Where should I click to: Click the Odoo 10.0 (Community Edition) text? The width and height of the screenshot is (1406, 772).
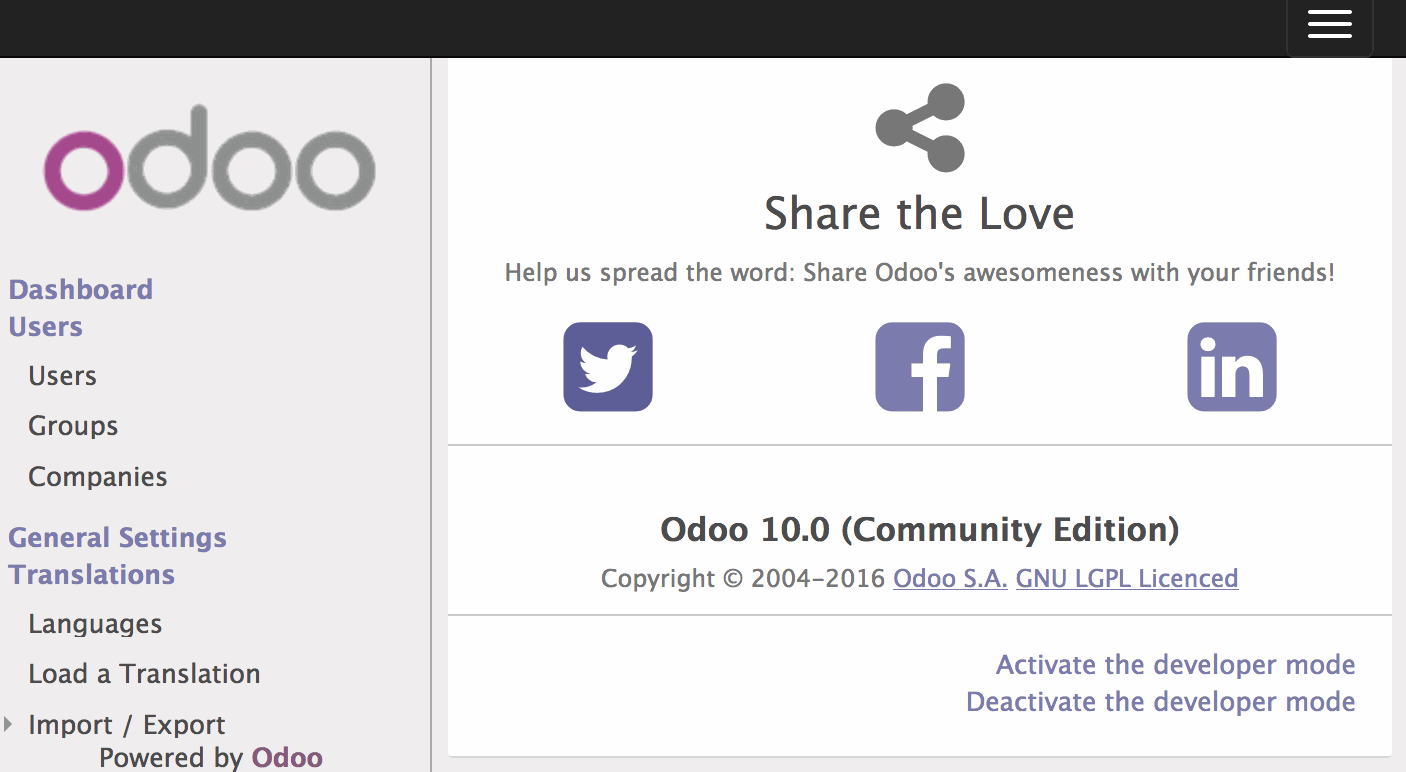pyautogui.click(x=920, y=529)
